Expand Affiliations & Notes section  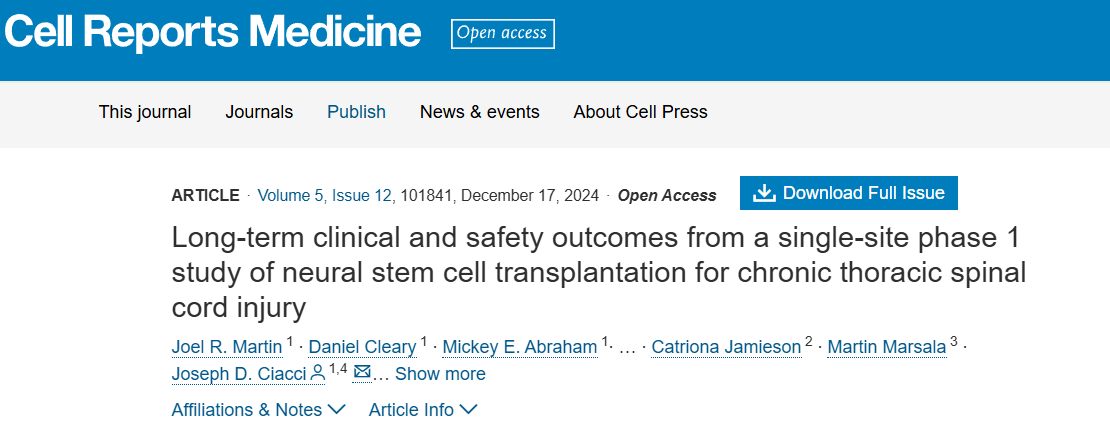(258, 409)
